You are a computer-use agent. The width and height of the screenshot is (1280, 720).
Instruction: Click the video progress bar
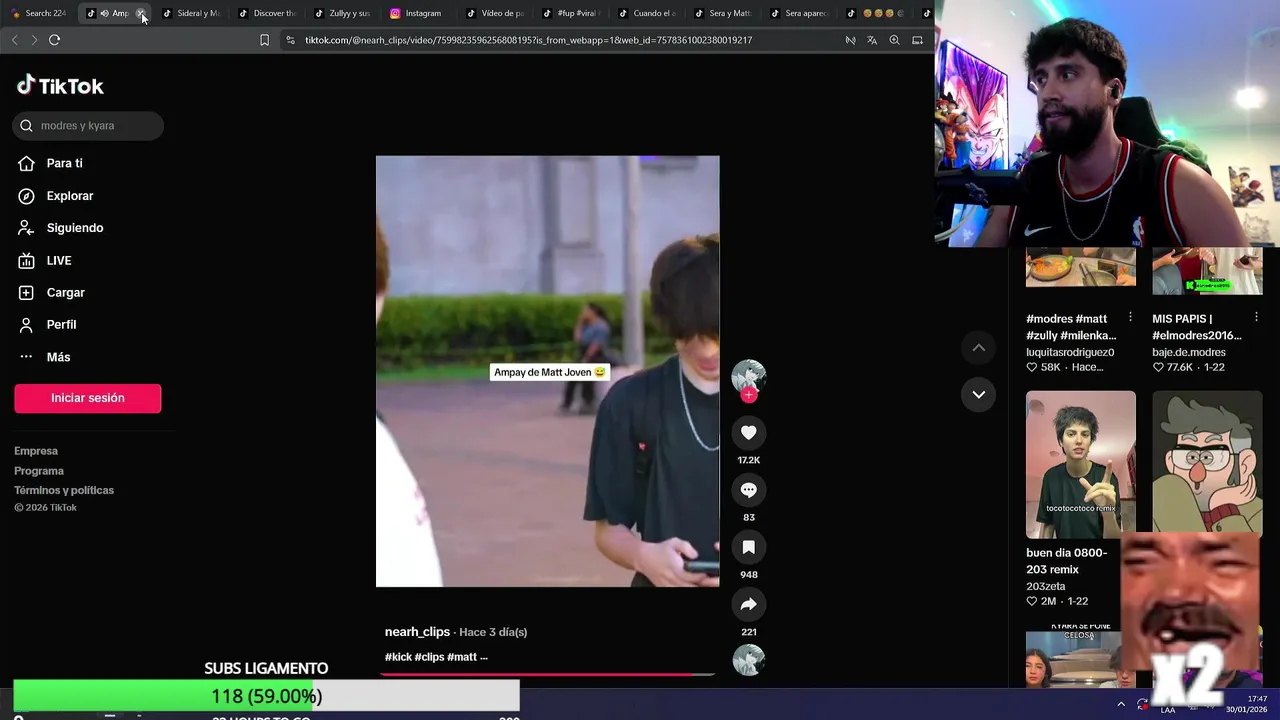(547, 674)
